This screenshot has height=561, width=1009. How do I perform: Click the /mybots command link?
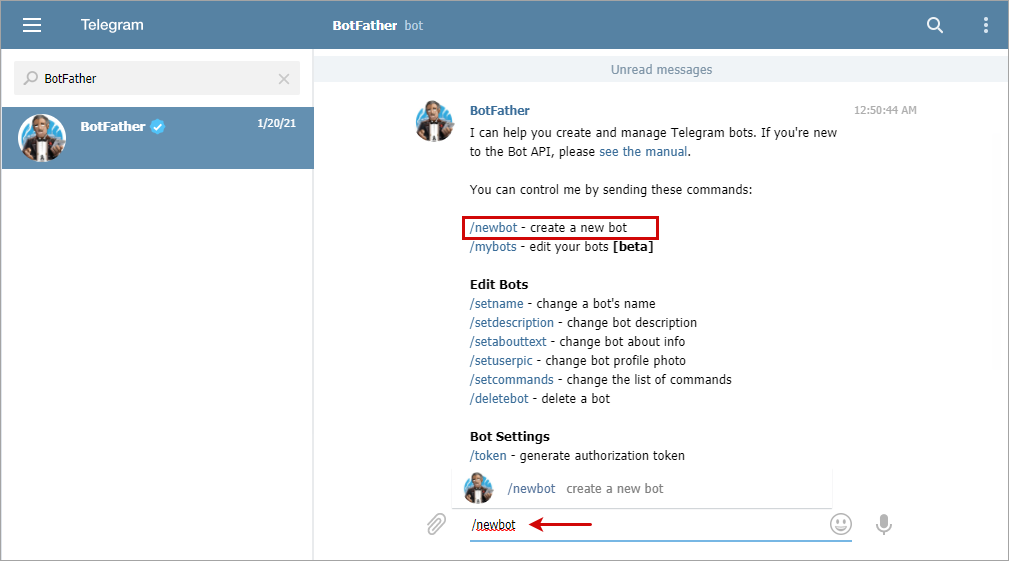tap(493, 247)
